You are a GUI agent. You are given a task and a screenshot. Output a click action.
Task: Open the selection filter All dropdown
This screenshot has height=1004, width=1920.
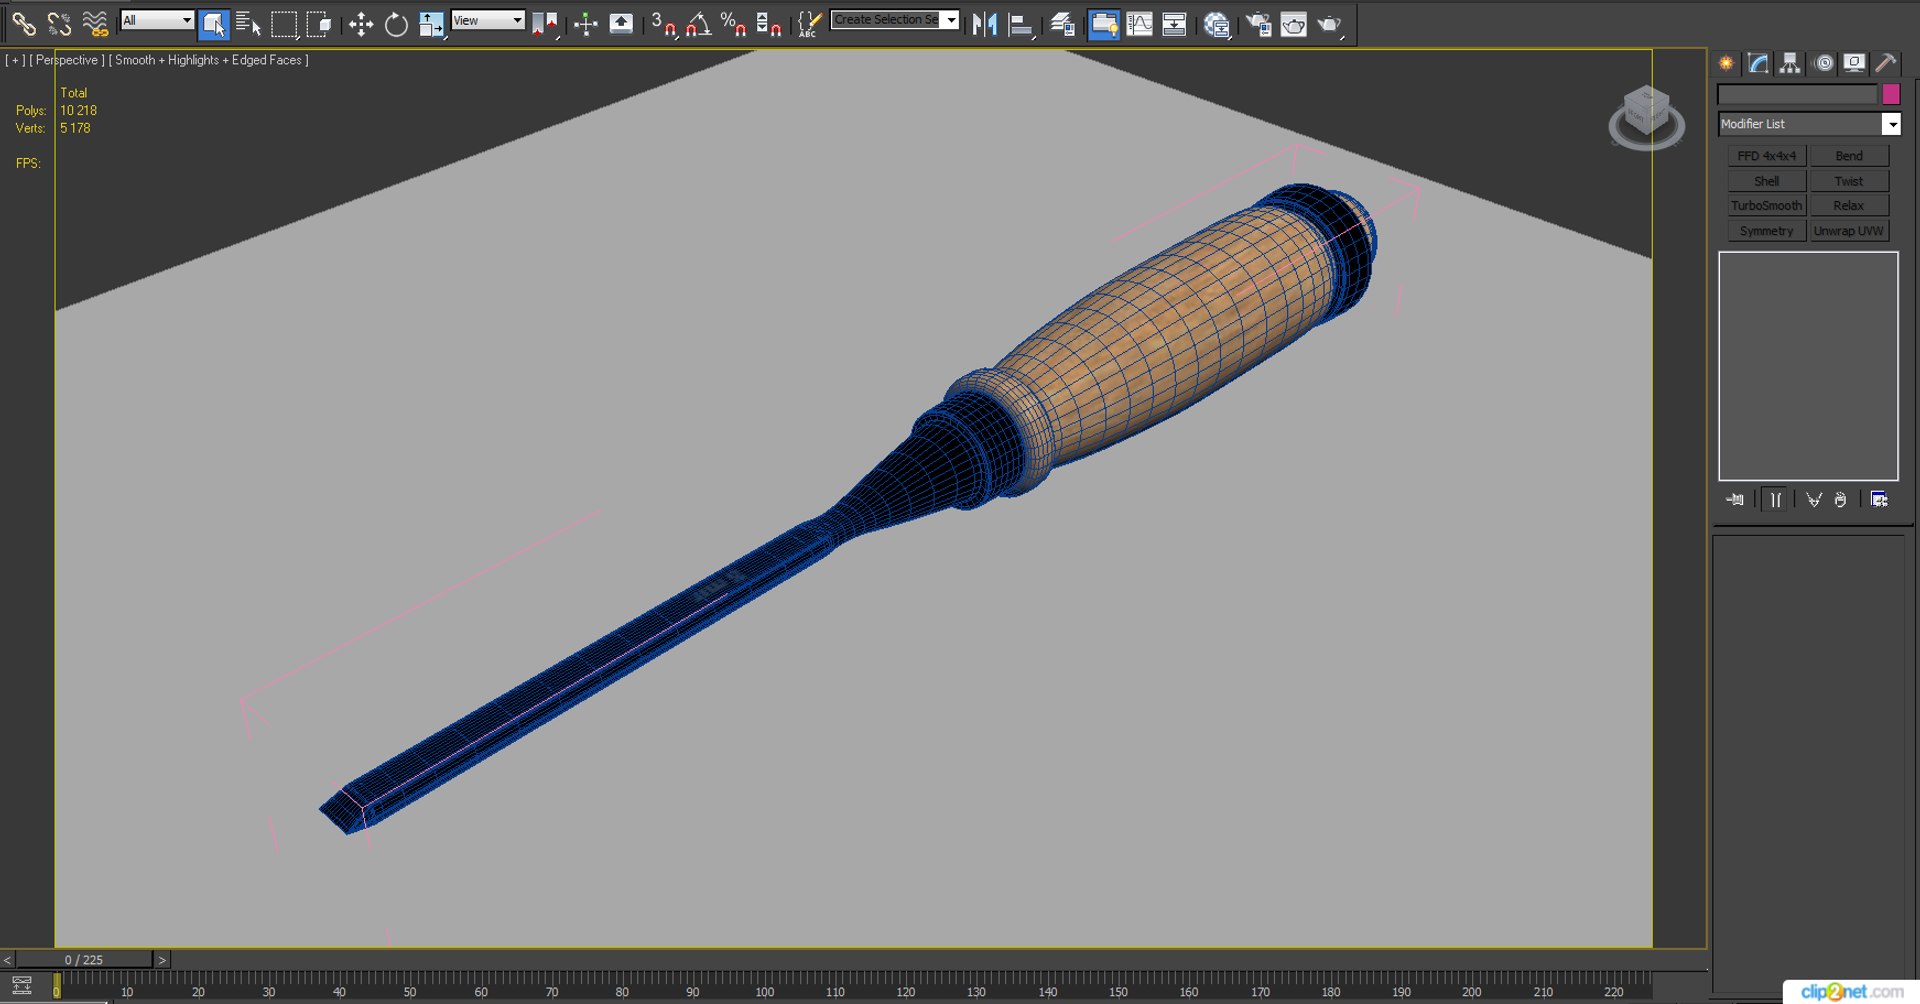157,20
